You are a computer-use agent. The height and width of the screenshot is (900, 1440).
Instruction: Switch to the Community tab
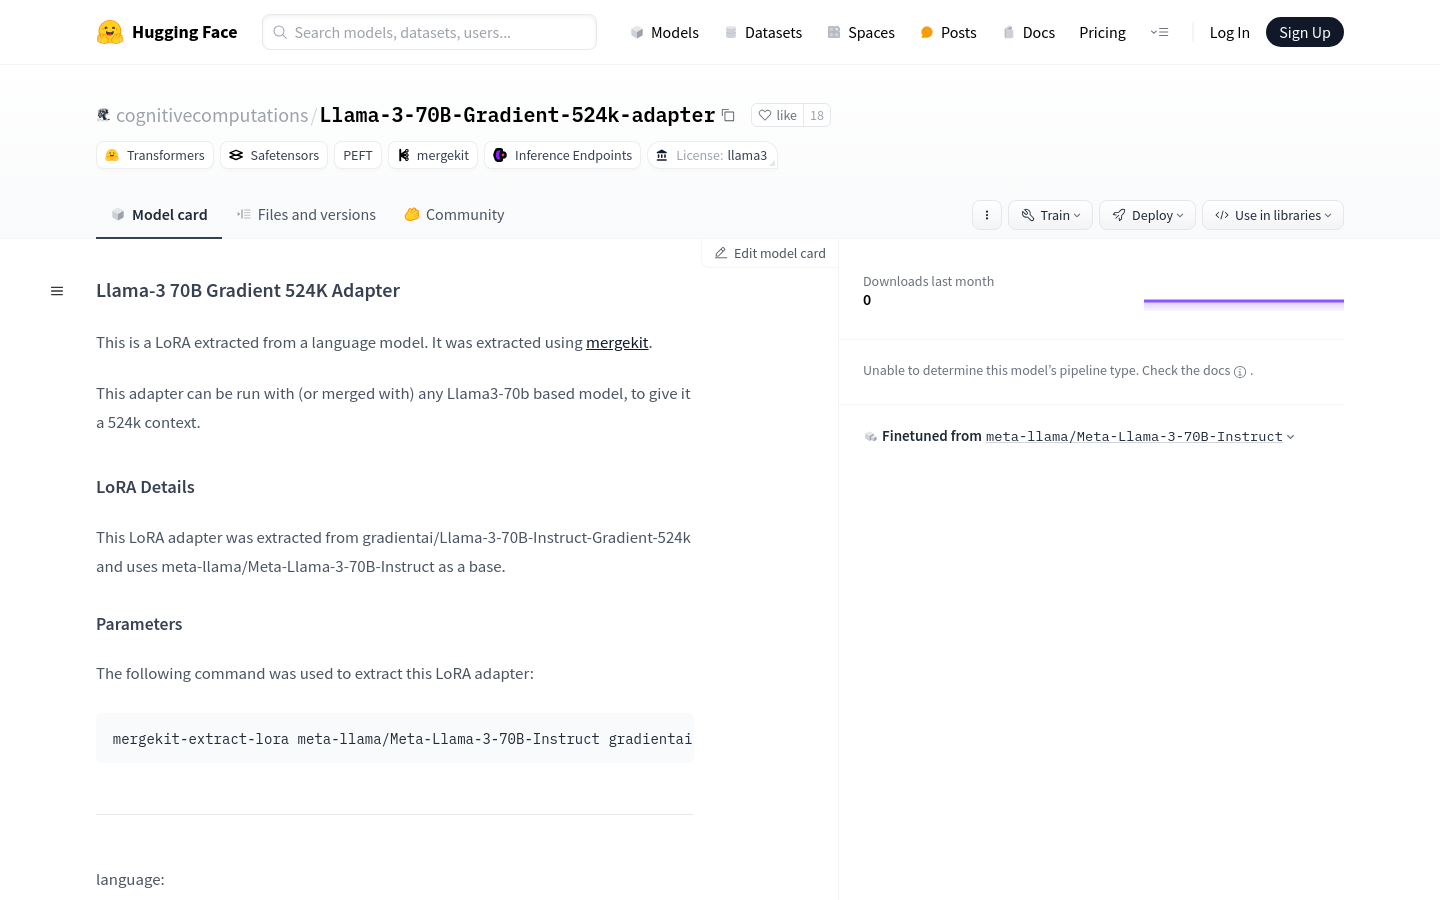(454, 214)
